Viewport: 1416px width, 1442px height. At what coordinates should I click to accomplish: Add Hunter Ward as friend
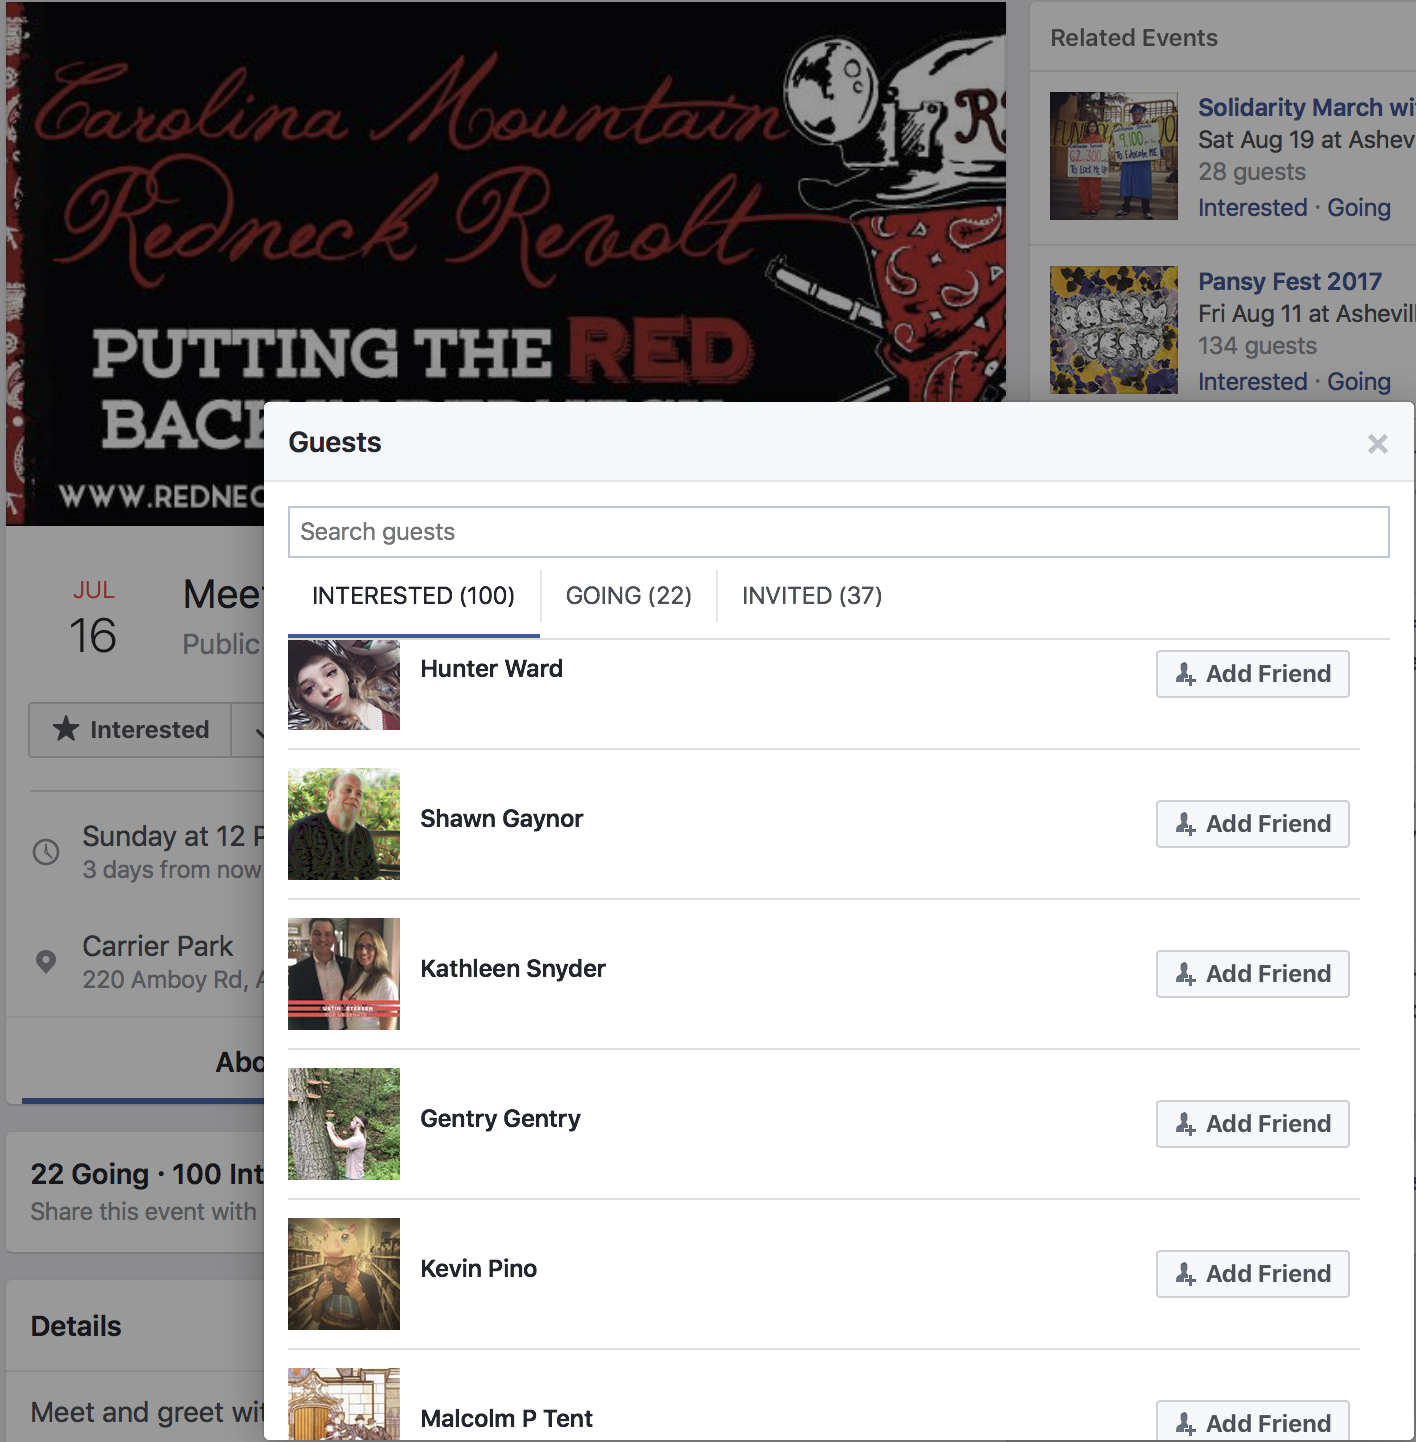[x=1252, y=674]
